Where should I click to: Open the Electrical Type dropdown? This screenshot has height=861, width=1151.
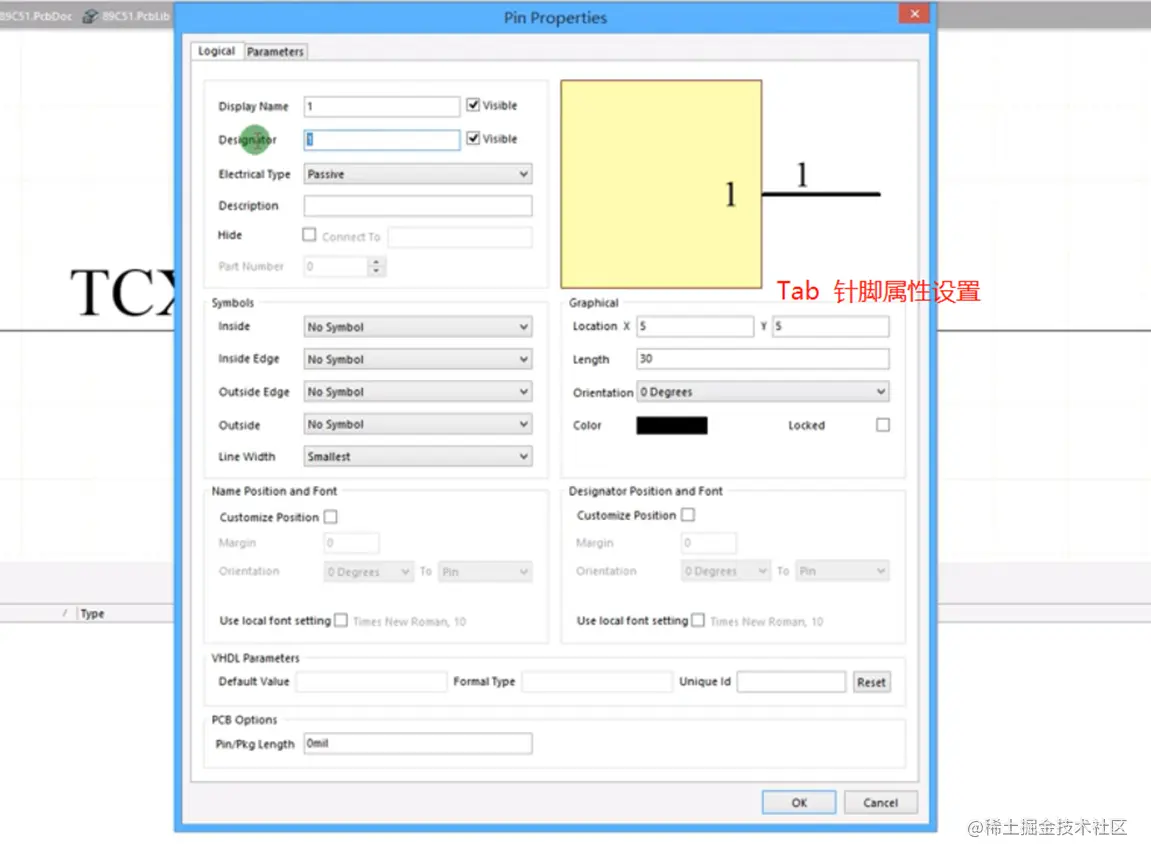[418, 174]
